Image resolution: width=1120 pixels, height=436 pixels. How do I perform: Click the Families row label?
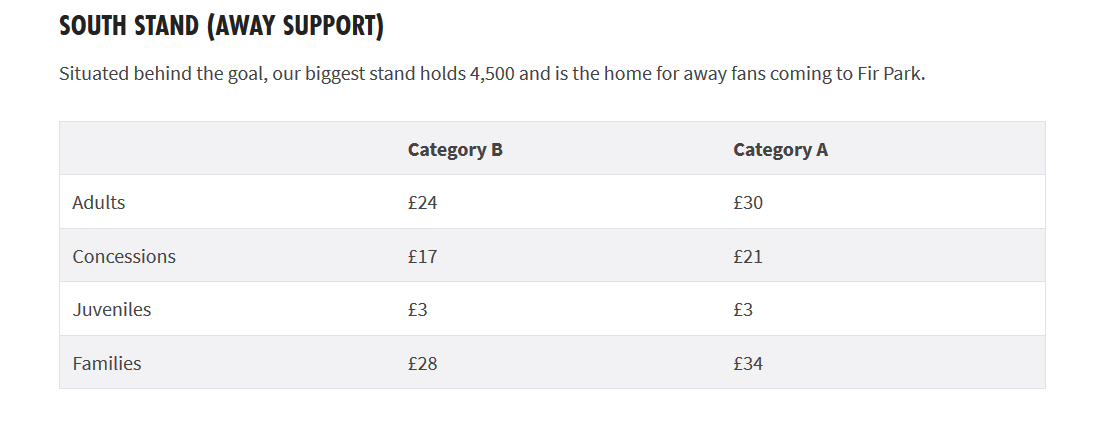pos(106,363)
